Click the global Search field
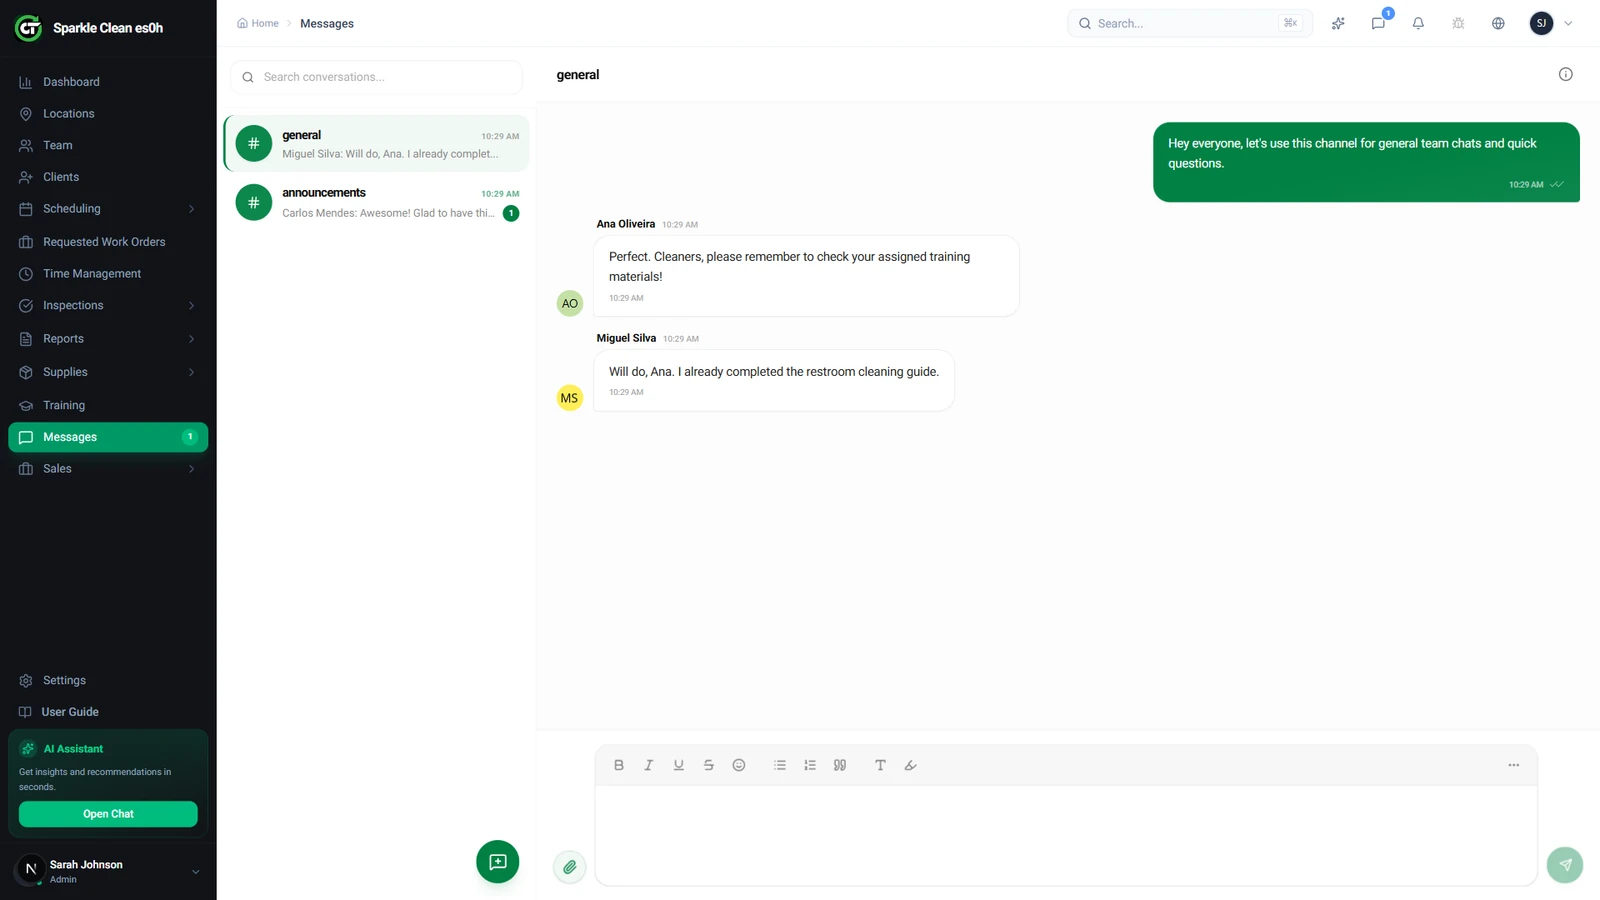 pyautogui.click(x=1190, y=23)
